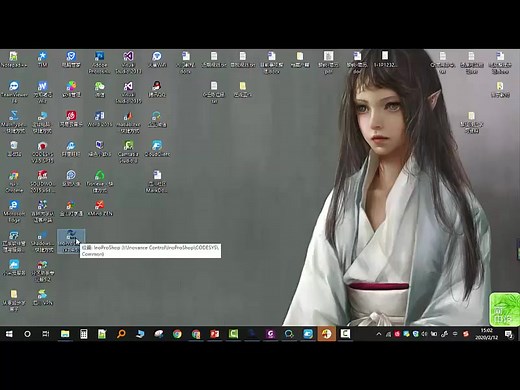Open the orange magnifier search taskbar icon
The image size is (520, 390).
(x=121, y=334)
